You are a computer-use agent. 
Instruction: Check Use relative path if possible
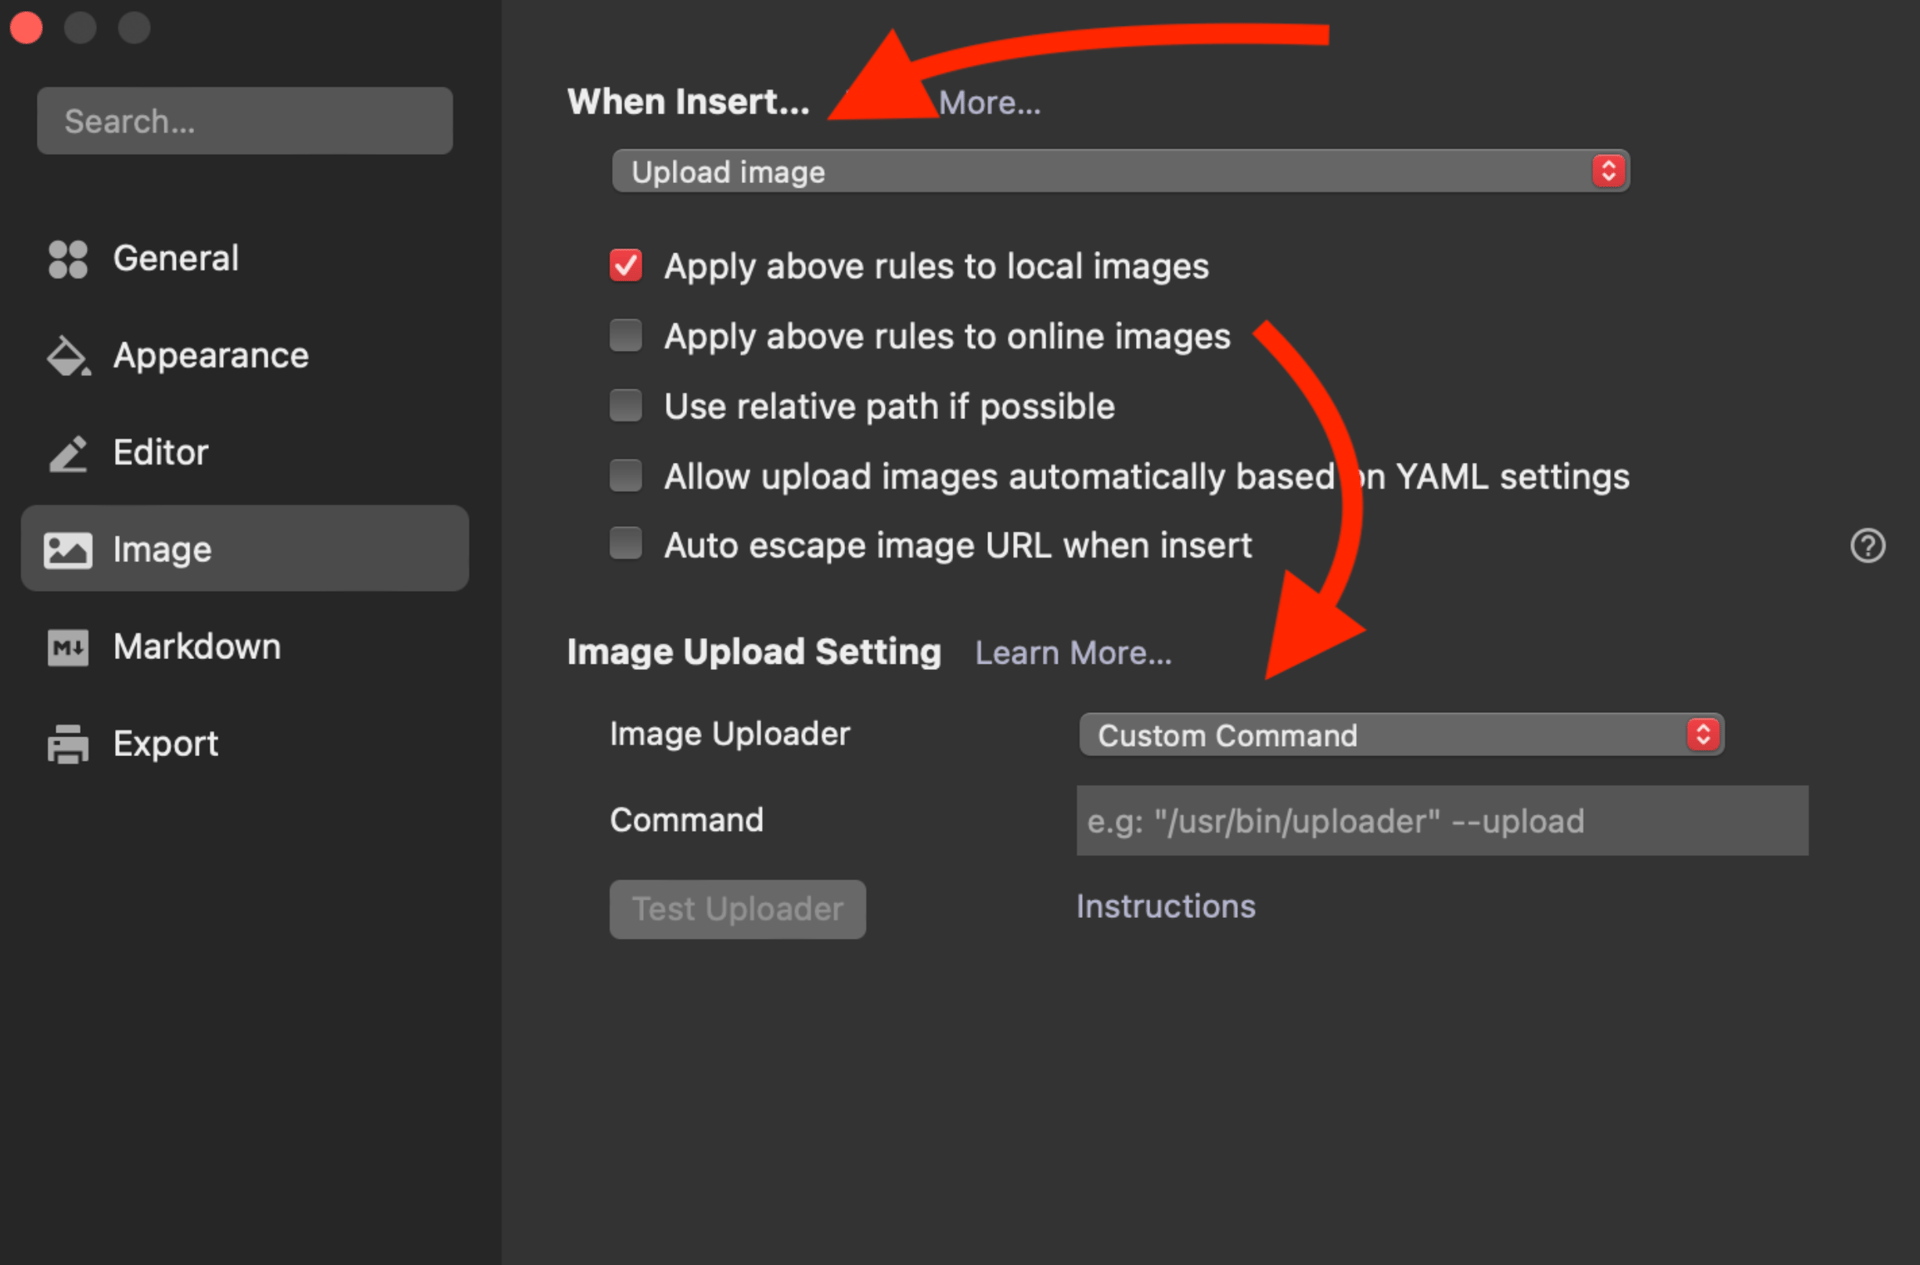(626, 406)
